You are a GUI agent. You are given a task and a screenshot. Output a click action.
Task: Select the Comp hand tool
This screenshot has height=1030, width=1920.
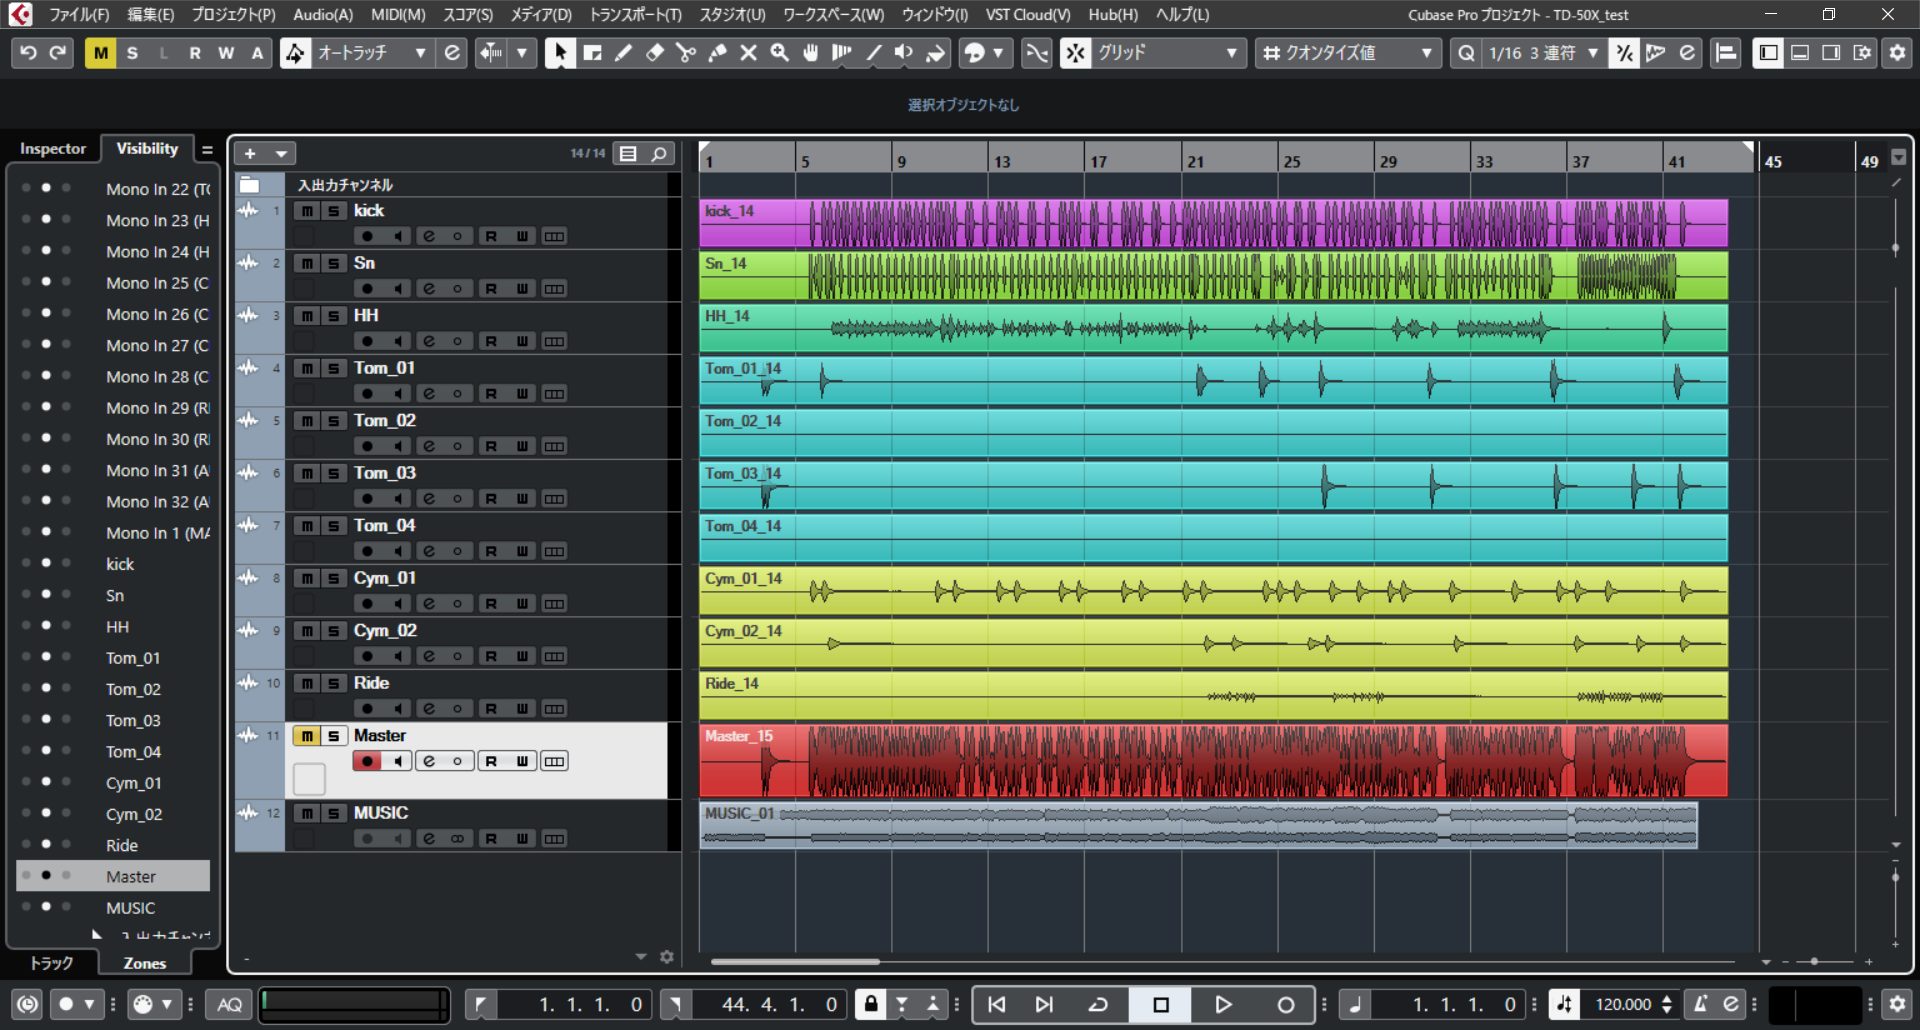click(811, 53)
